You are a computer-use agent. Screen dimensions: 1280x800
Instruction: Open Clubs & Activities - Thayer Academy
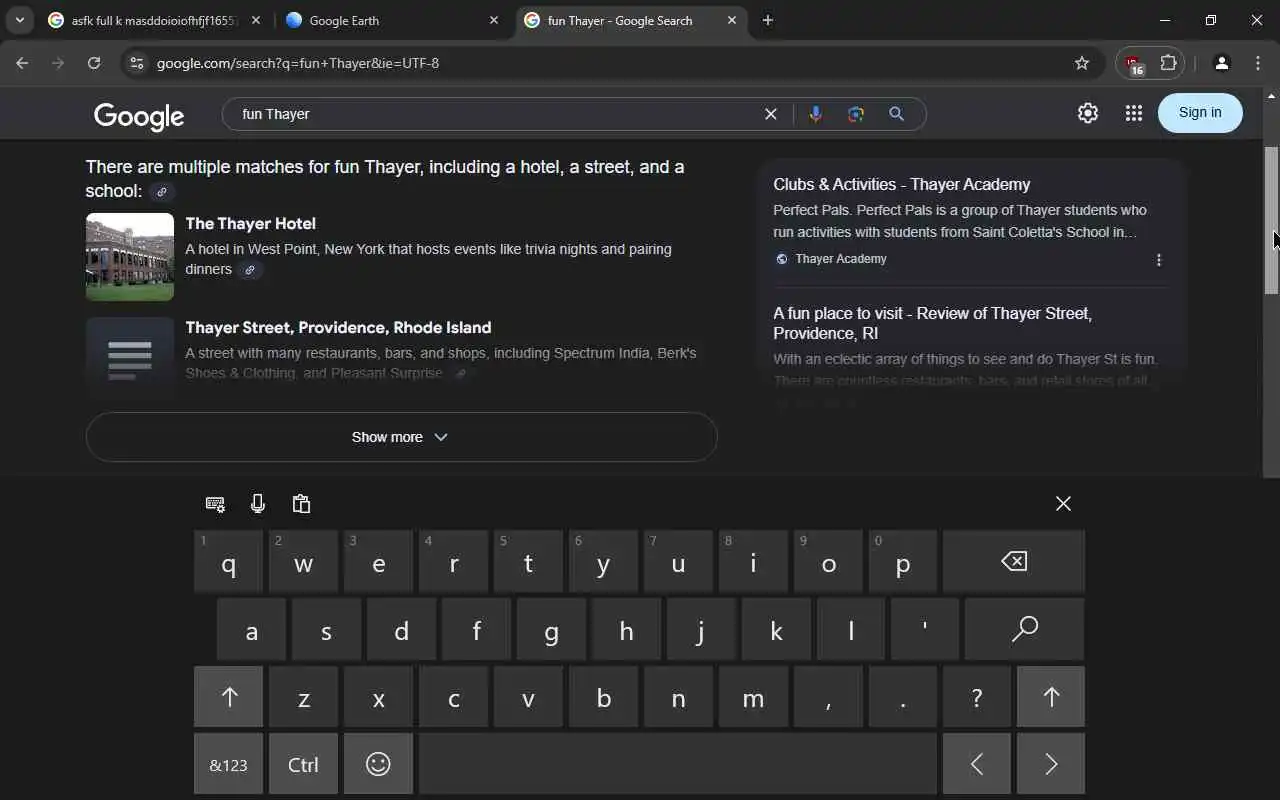pyautogui.click(x=901, y=184)
